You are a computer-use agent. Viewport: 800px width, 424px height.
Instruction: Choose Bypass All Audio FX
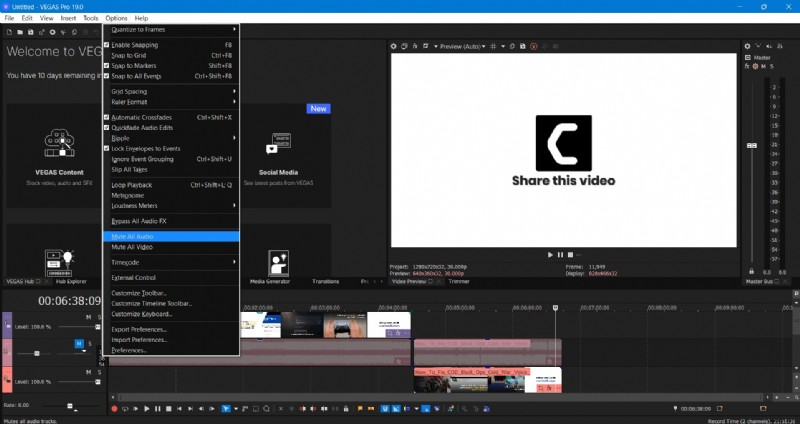(171, 221)
